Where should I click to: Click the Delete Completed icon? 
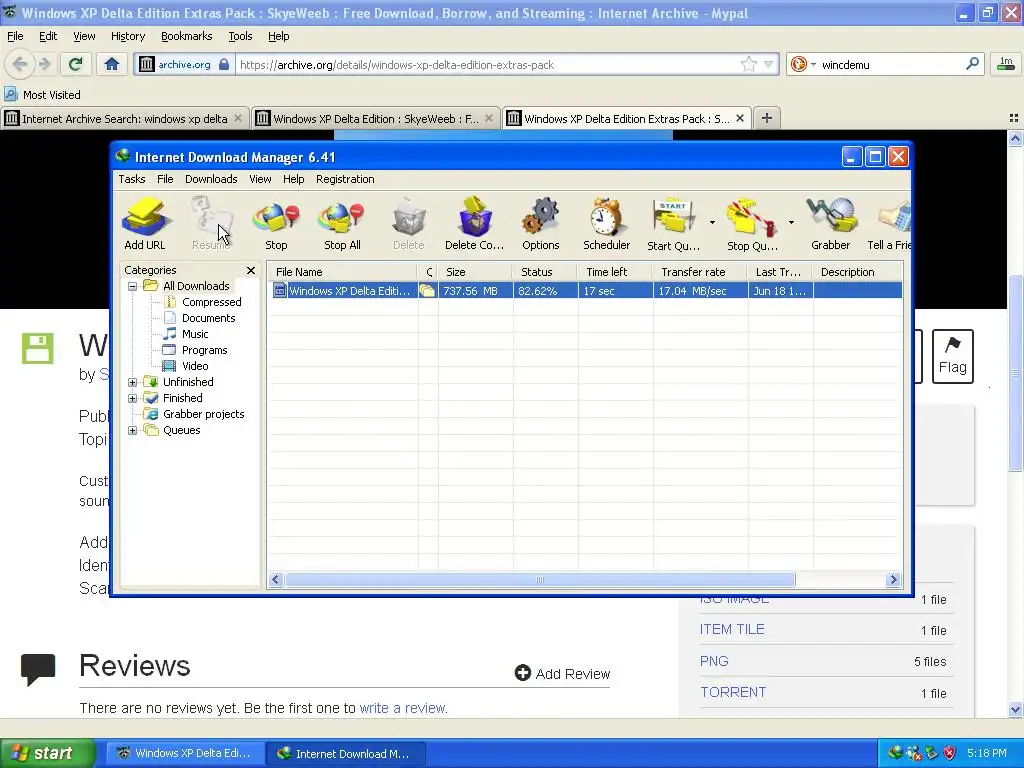point(474,223)
